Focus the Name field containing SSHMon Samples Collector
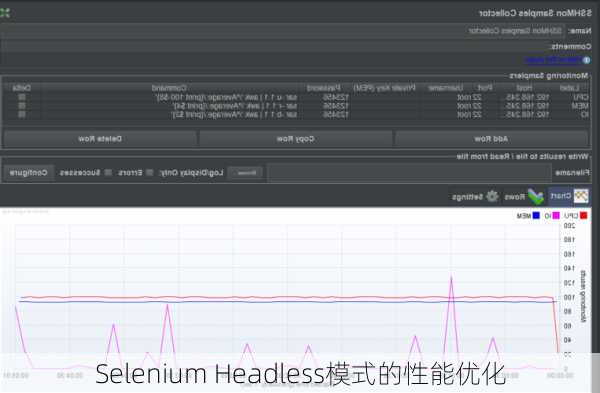Screen dimensions: 600x393 (282, 31)
